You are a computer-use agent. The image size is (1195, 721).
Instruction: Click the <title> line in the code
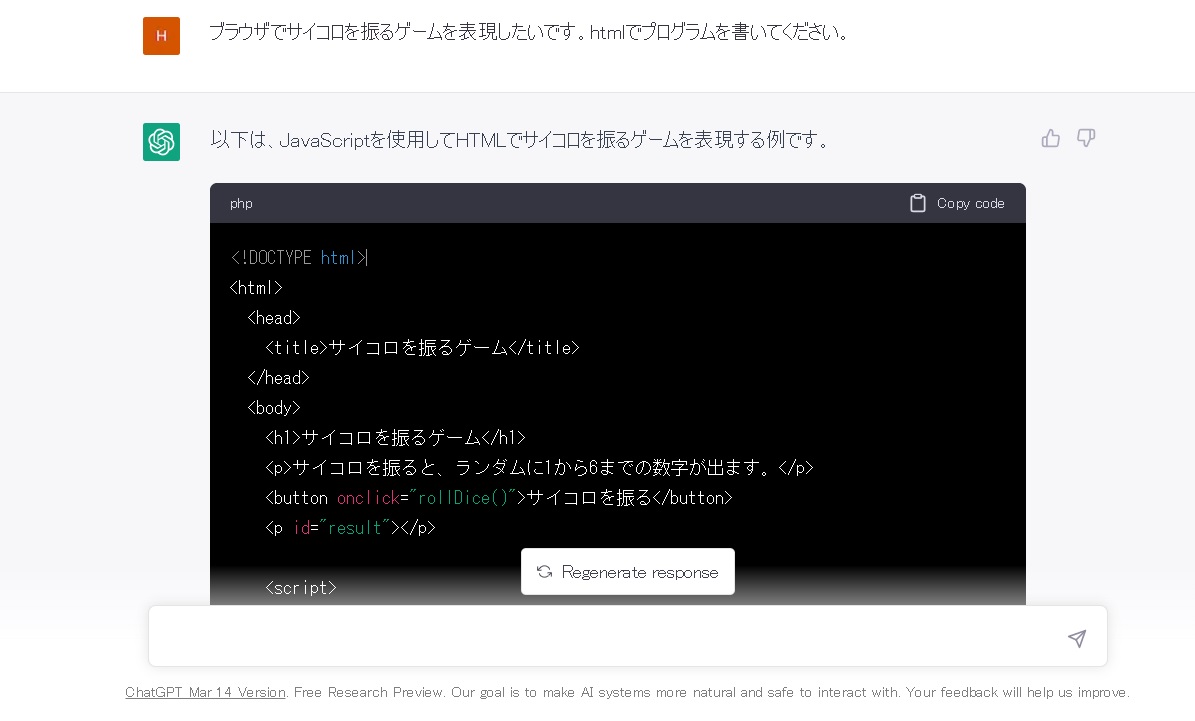[422, 348]
